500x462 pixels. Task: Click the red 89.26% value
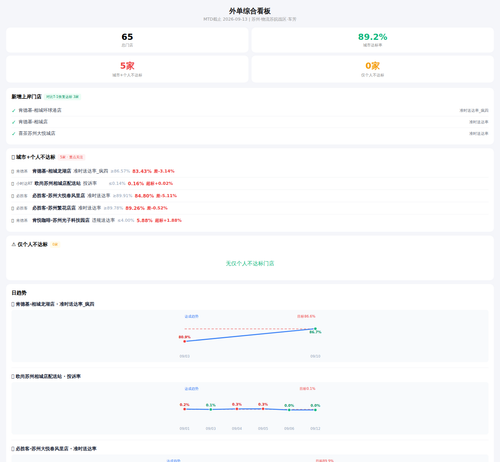[135, 208]
